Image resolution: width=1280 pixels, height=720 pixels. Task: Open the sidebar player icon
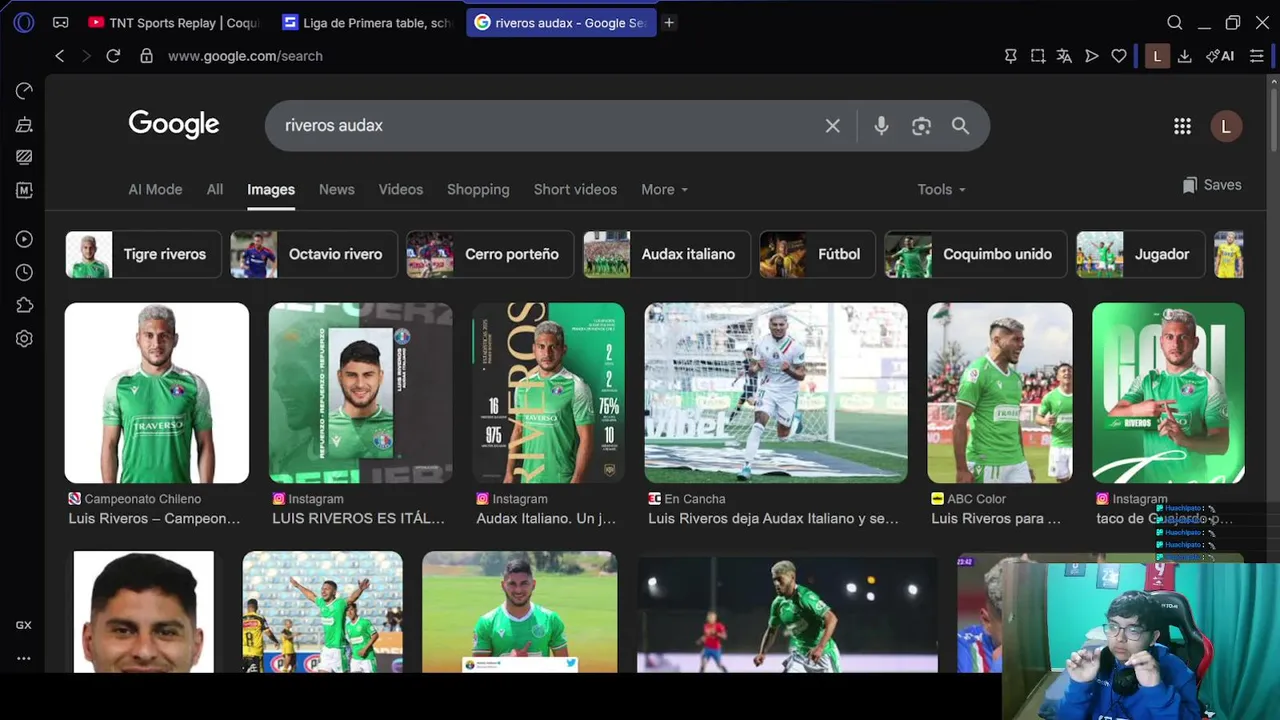[24, 239]
